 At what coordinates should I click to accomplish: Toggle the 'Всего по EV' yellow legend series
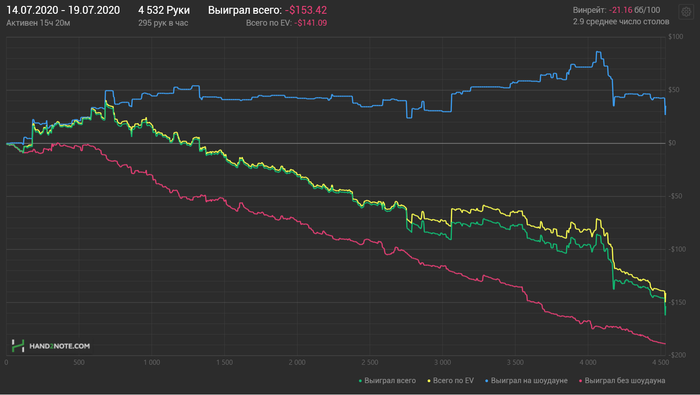pos(450,381)
